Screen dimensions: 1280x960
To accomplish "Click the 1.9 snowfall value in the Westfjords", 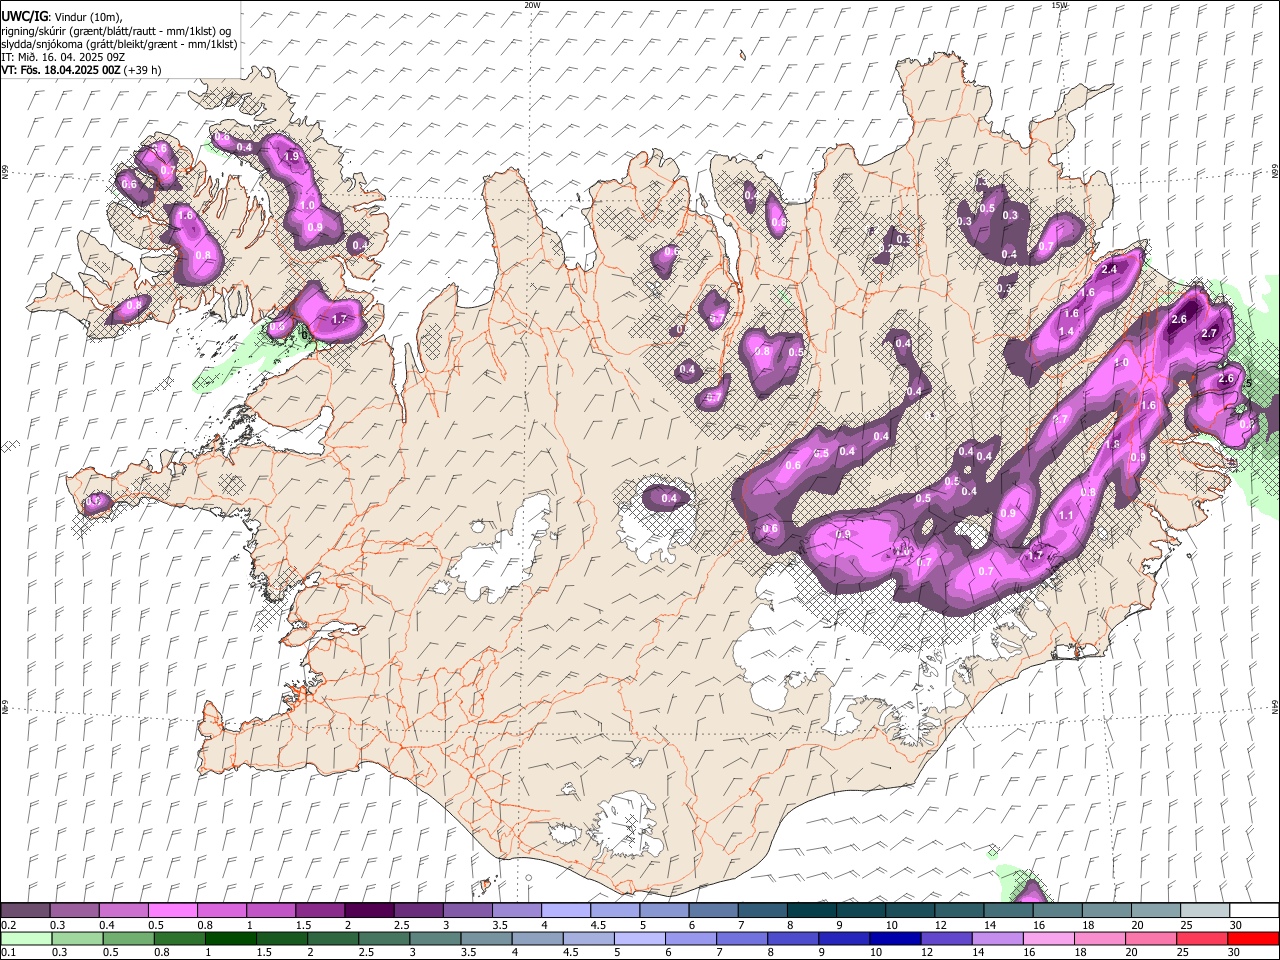I will click(x=292, y=157).
